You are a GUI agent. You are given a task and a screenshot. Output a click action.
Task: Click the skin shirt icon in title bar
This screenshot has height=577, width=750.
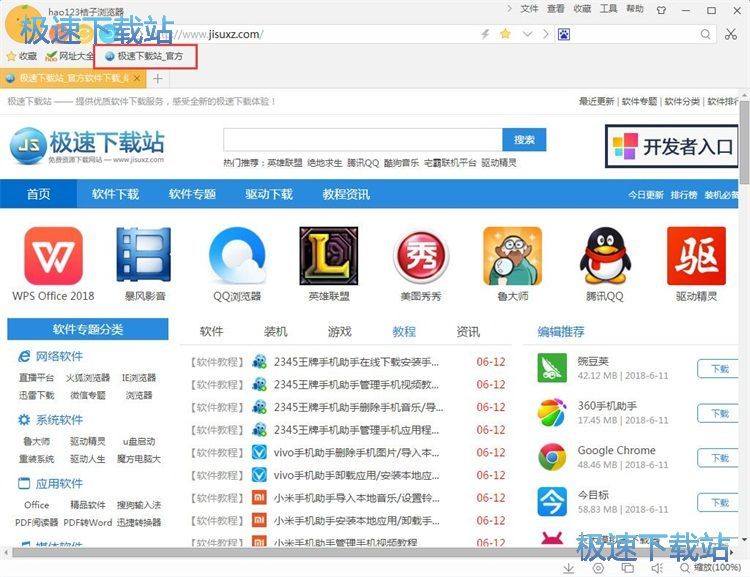pyautogui.click(x=661, y=10)
